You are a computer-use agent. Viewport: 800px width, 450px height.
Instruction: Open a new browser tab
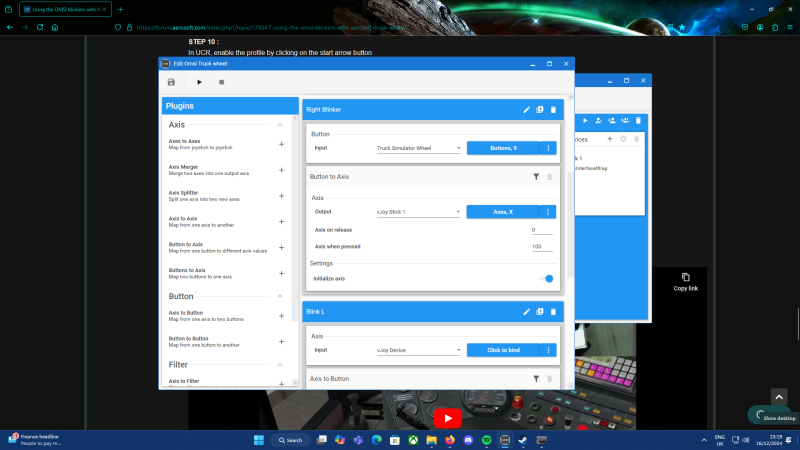tap(121, 9)
